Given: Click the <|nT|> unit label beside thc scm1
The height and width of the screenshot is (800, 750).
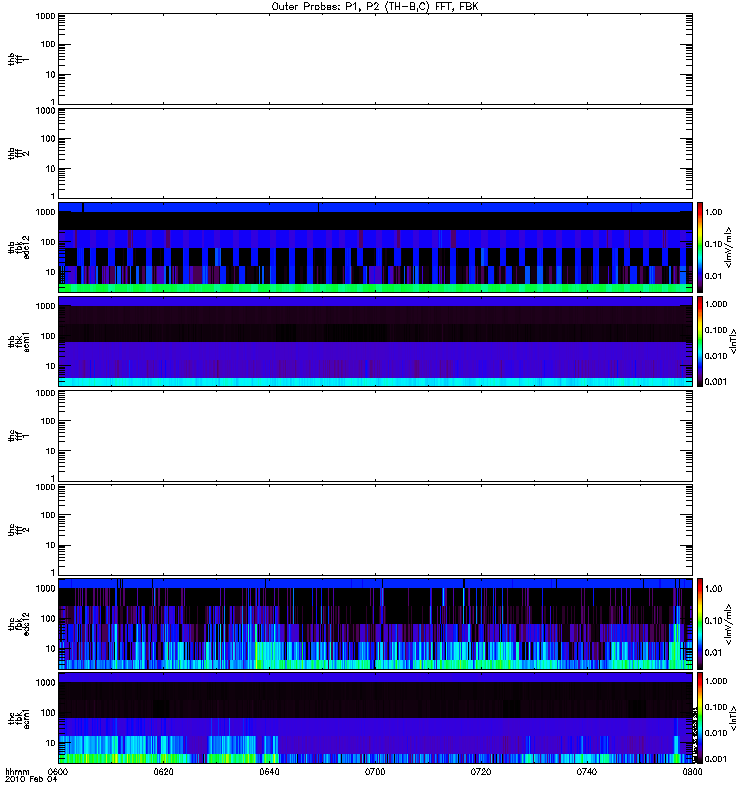Looking at the screenshot, I should coord(733,718).
